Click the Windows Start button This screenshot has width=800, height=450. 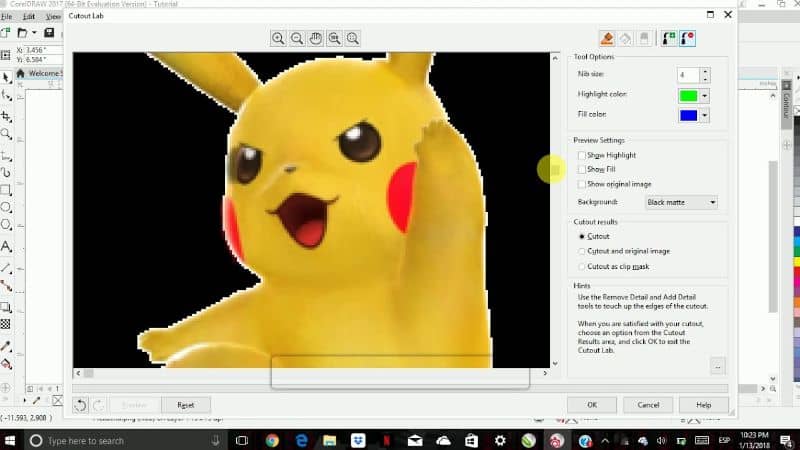click(x=10, y=440)
